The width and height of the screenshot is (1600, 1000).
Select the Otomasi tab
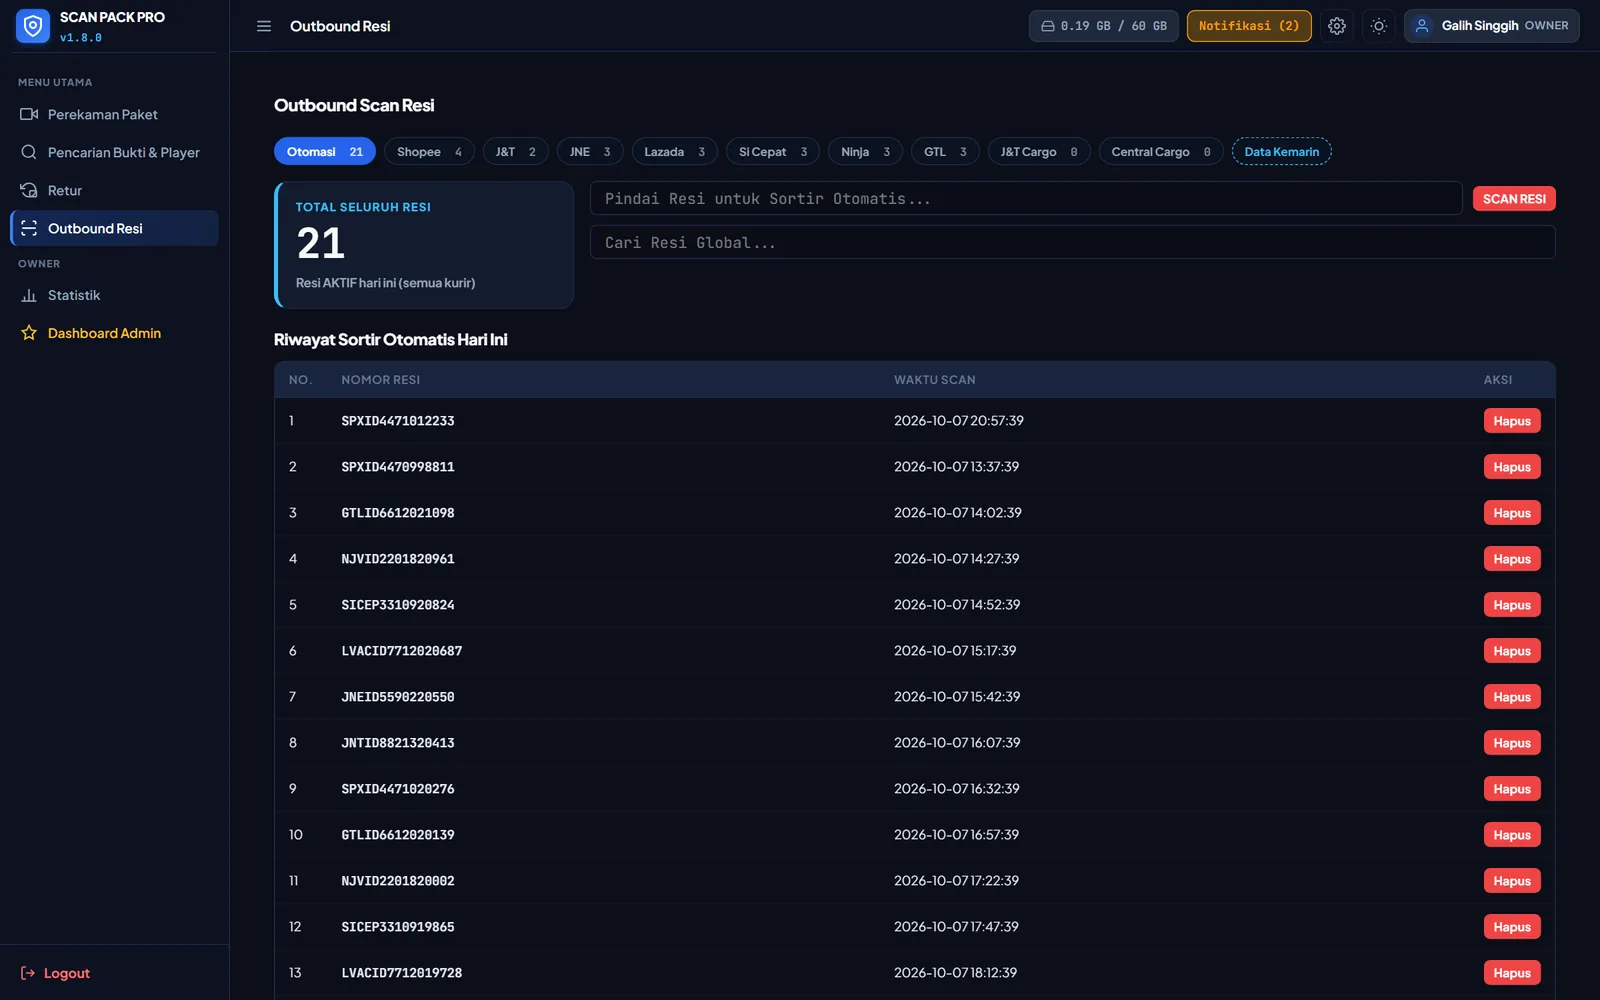325,151
